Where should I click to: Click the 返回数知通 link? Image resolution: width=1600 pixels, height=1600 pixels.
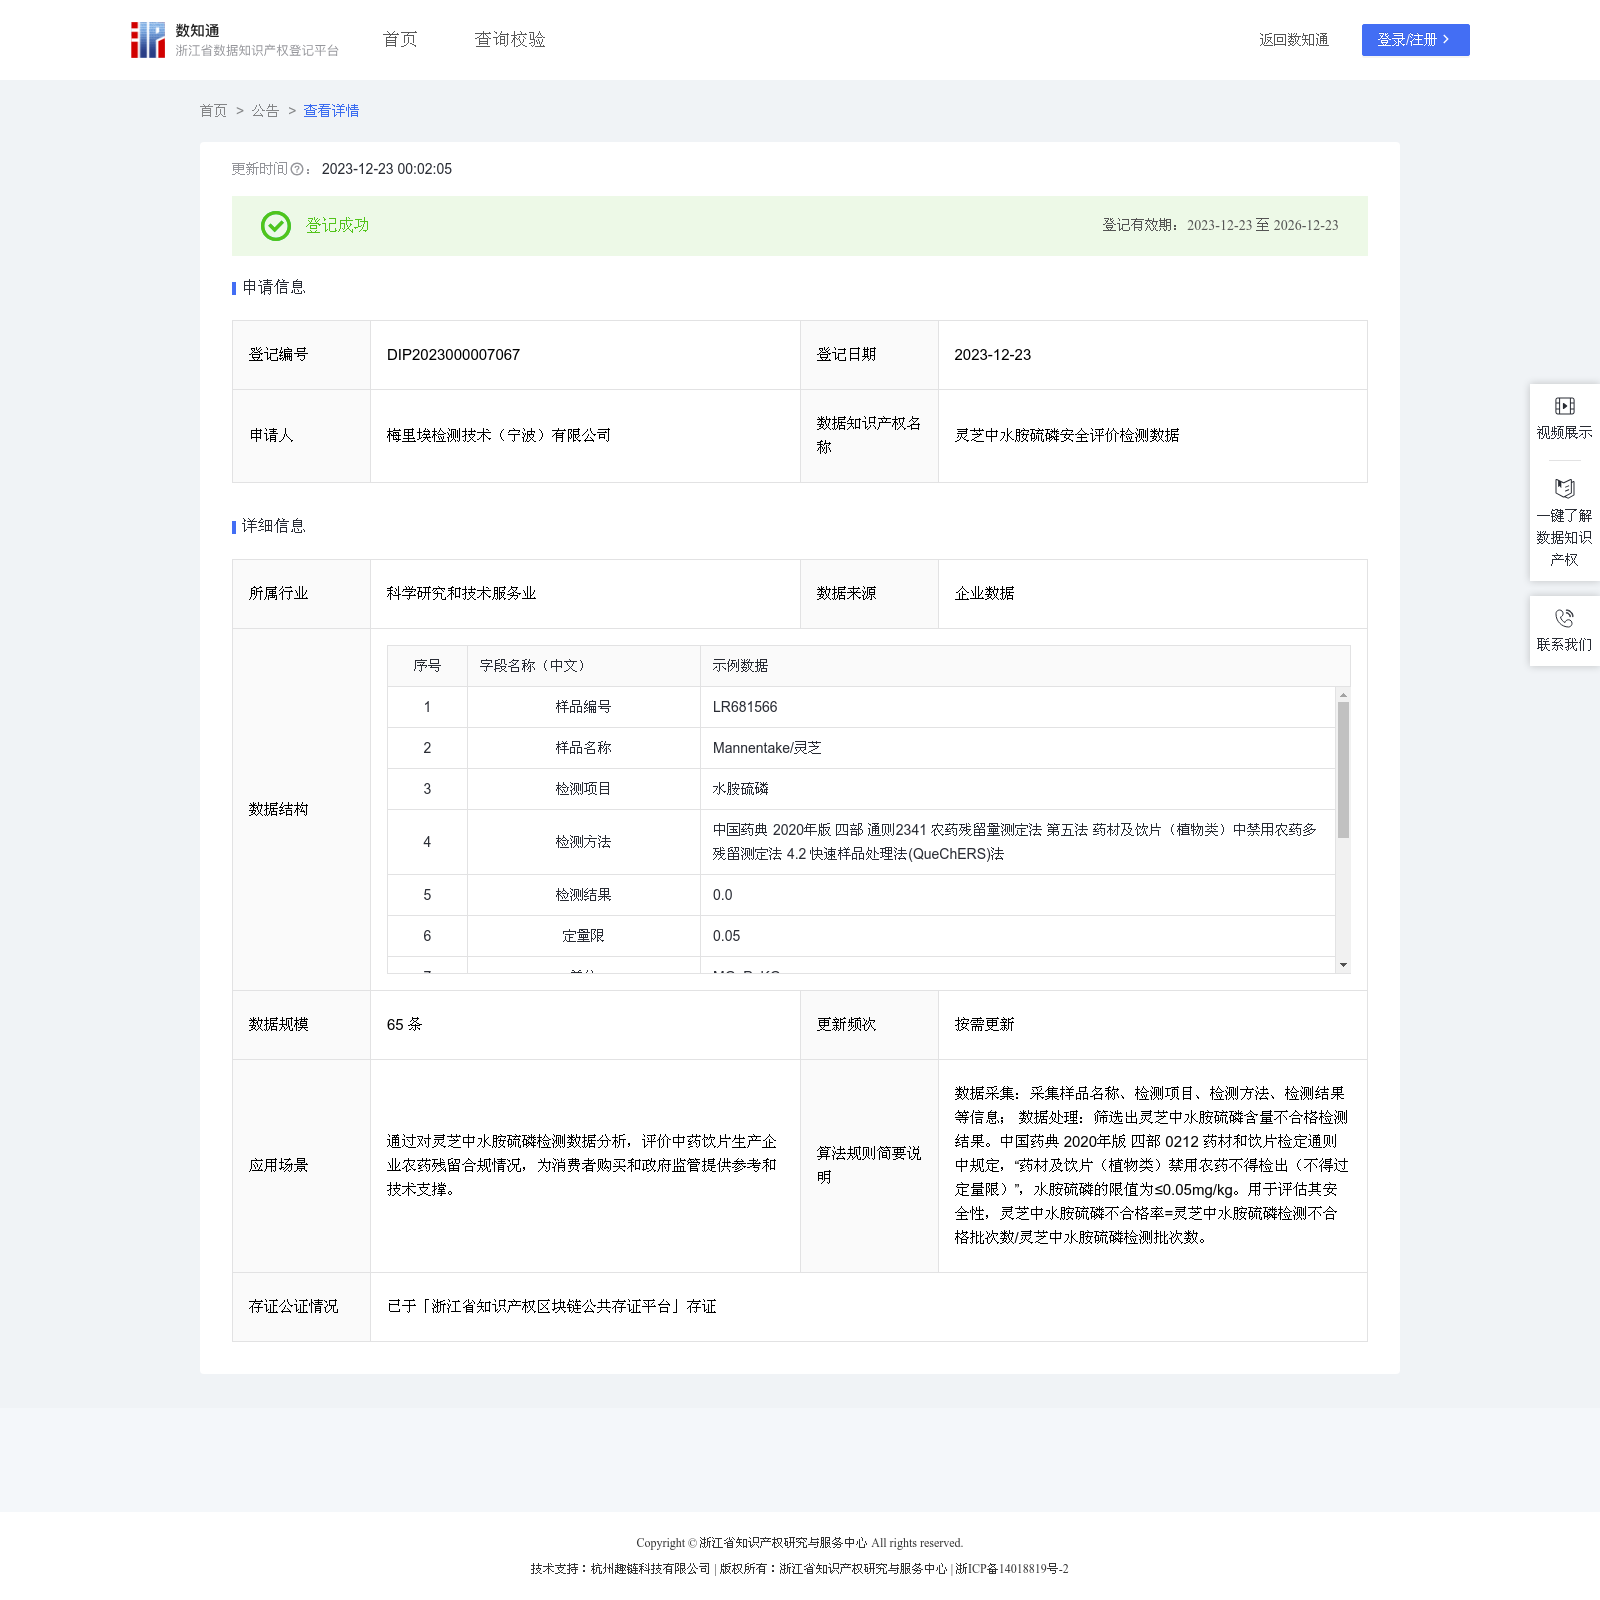pyautogui.click(x=1294, y=40)
